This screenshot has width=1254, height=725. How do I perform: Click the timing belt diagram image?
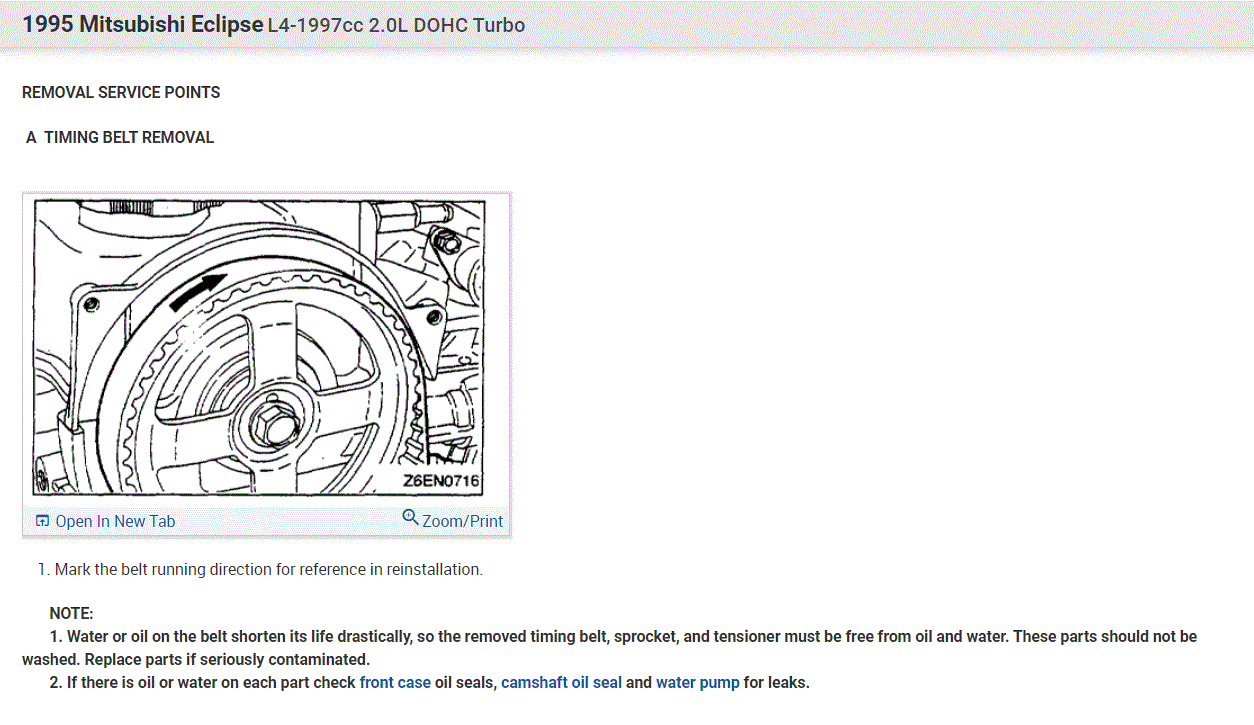259,348
